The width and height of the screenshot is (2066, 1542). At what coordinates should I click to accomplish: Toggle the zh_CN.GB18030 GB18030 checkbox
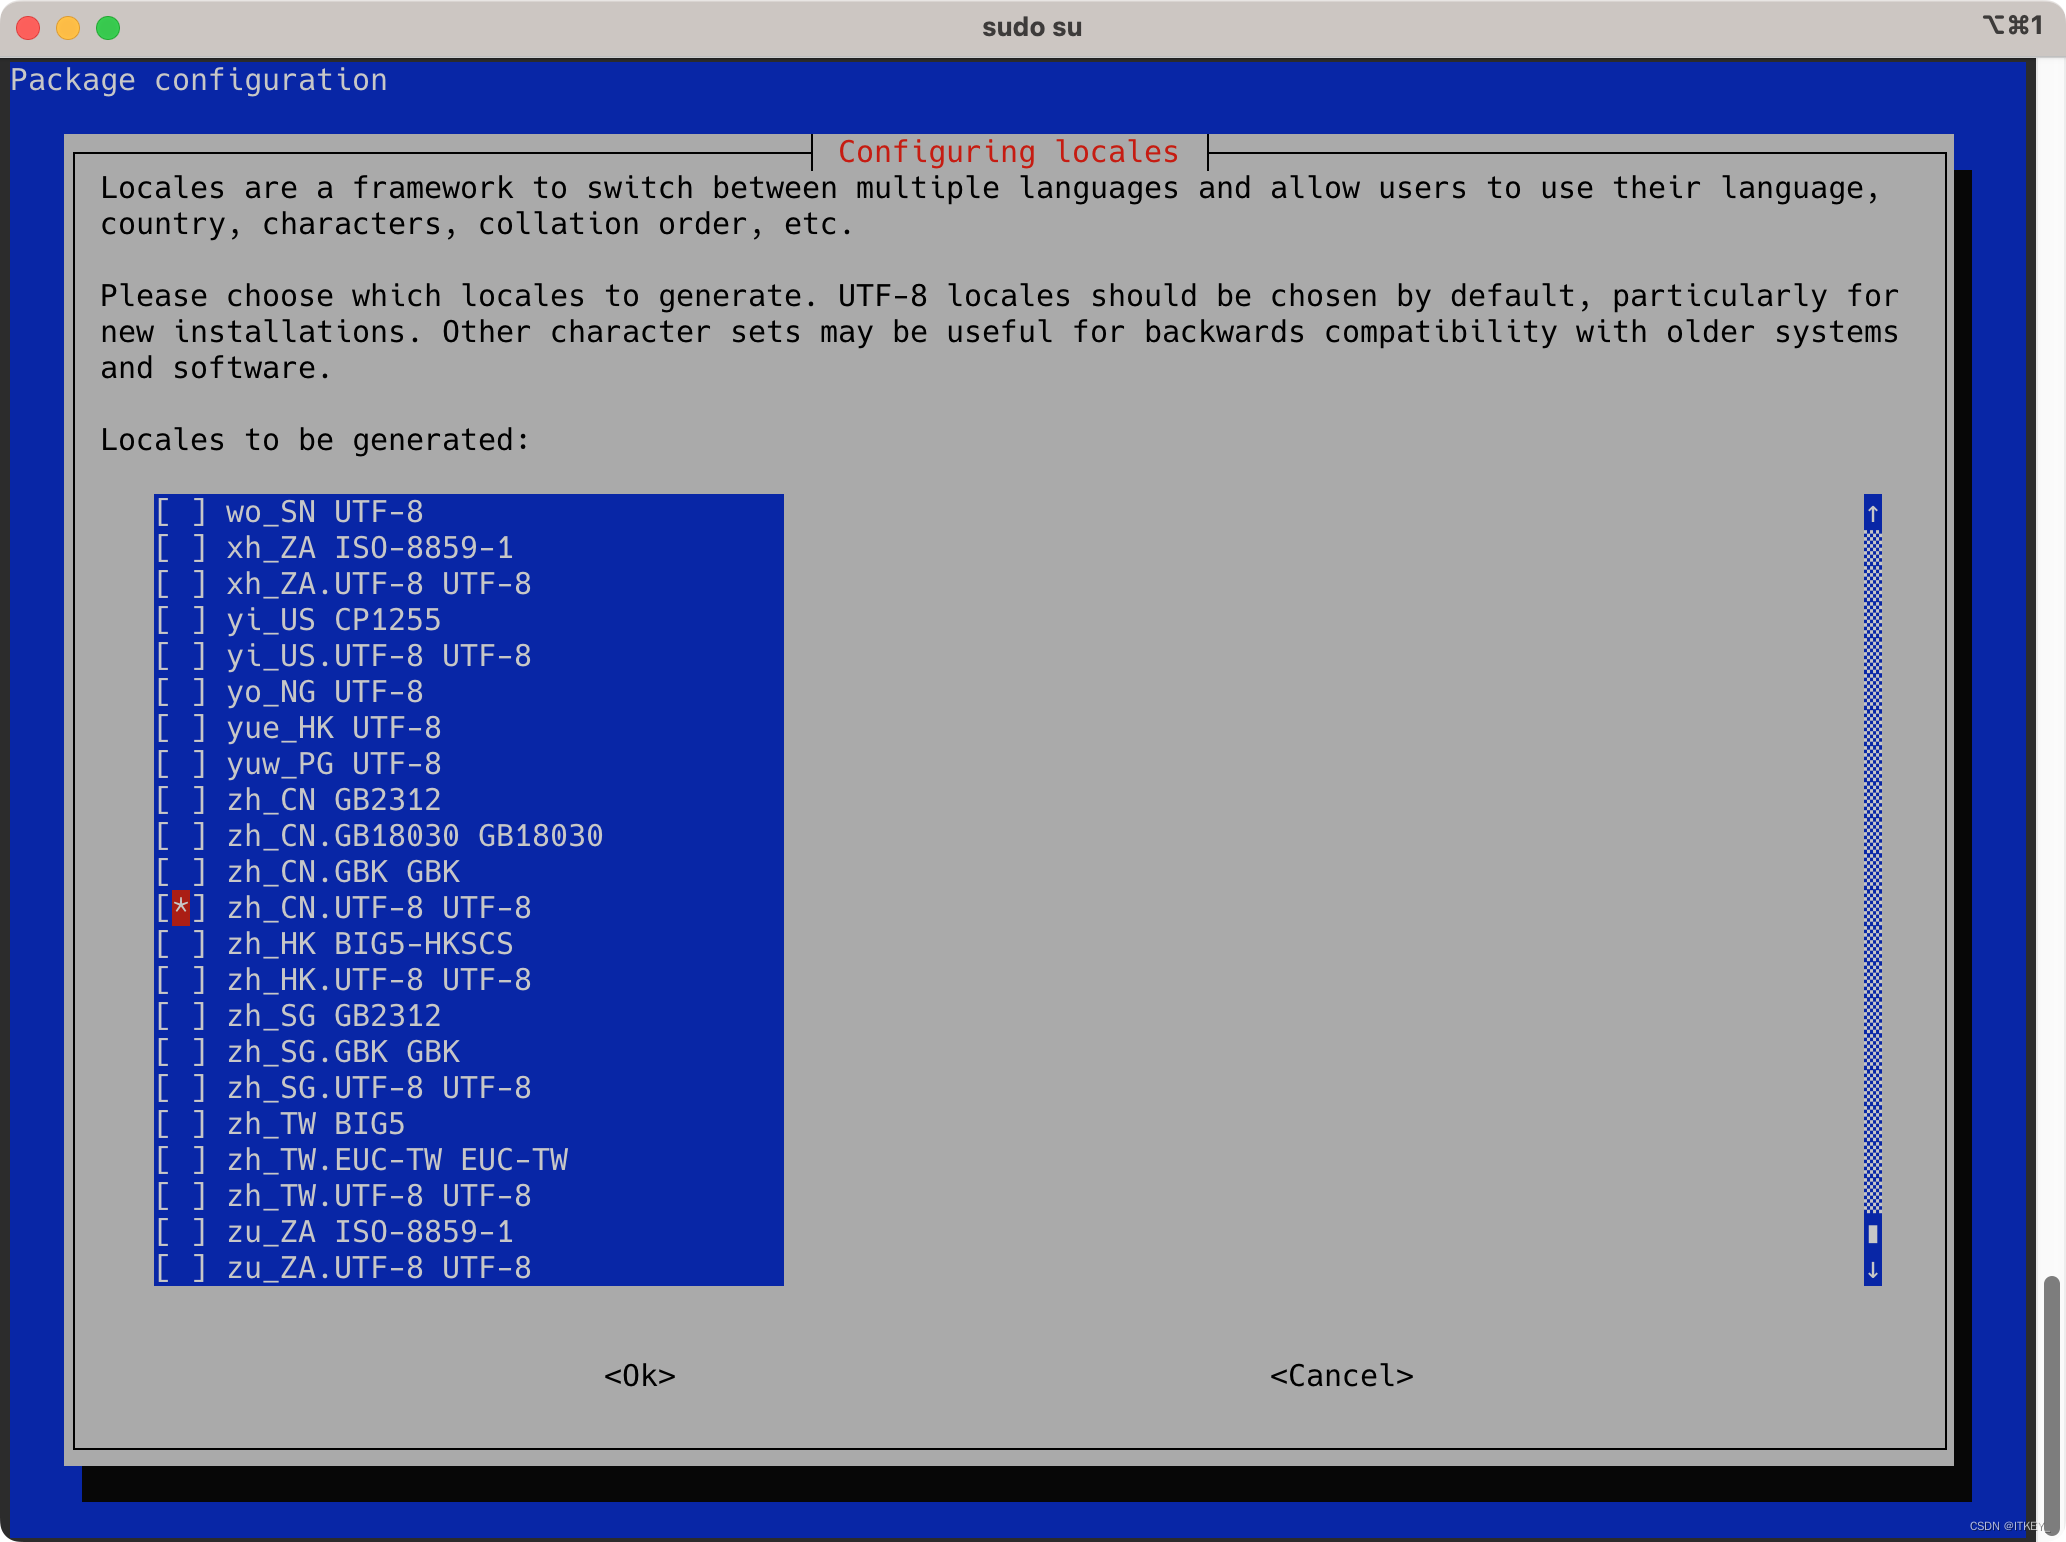(x=181, y=836)
